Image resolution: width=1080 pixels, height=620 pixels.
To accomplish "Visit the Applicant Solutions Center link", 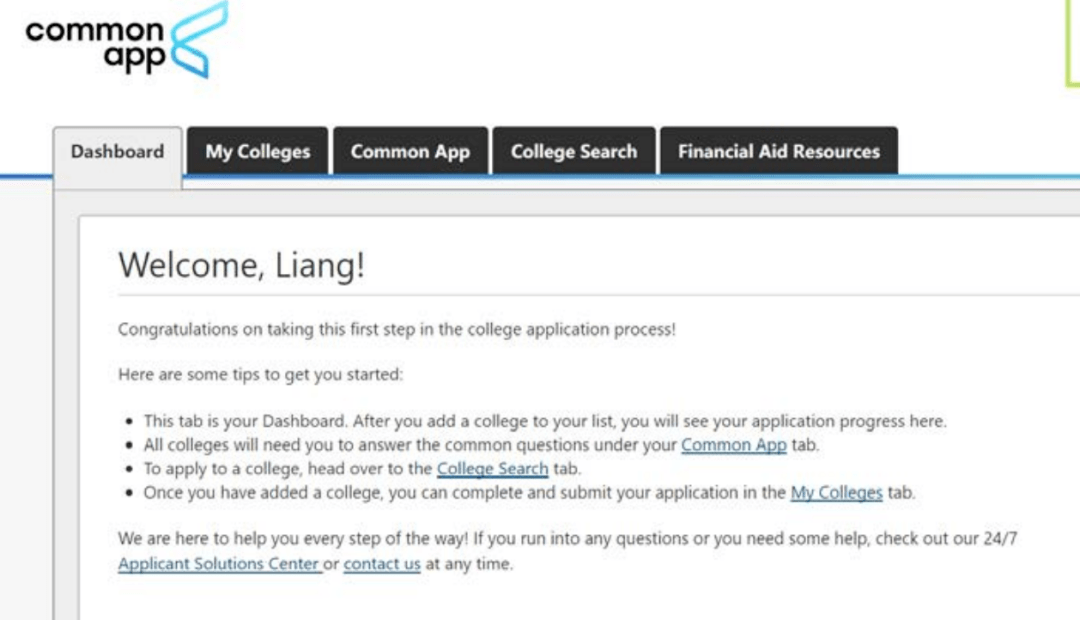I will point(219,564).
